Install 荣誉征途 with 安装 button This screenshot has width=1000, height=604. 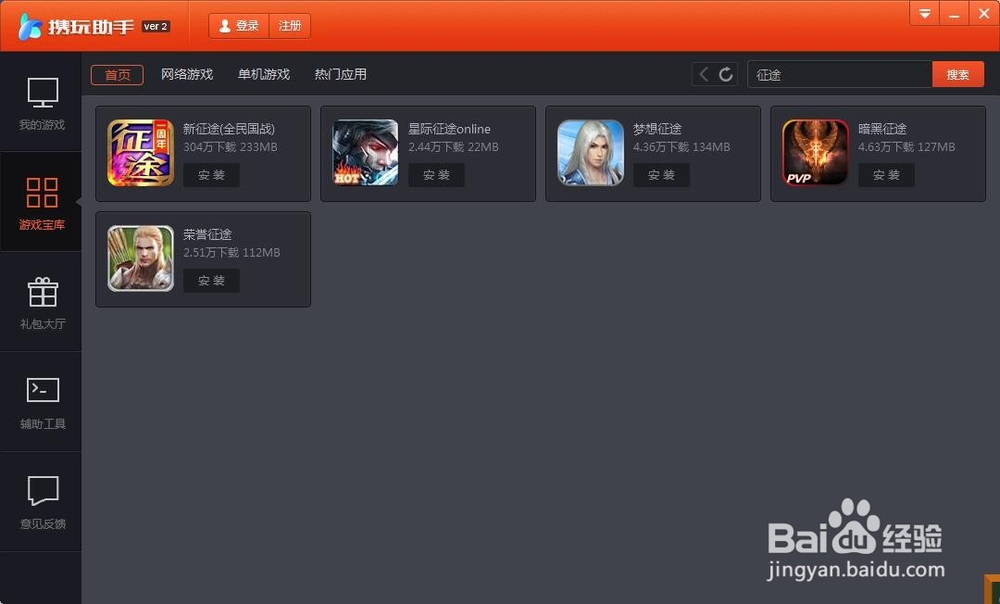212,281
